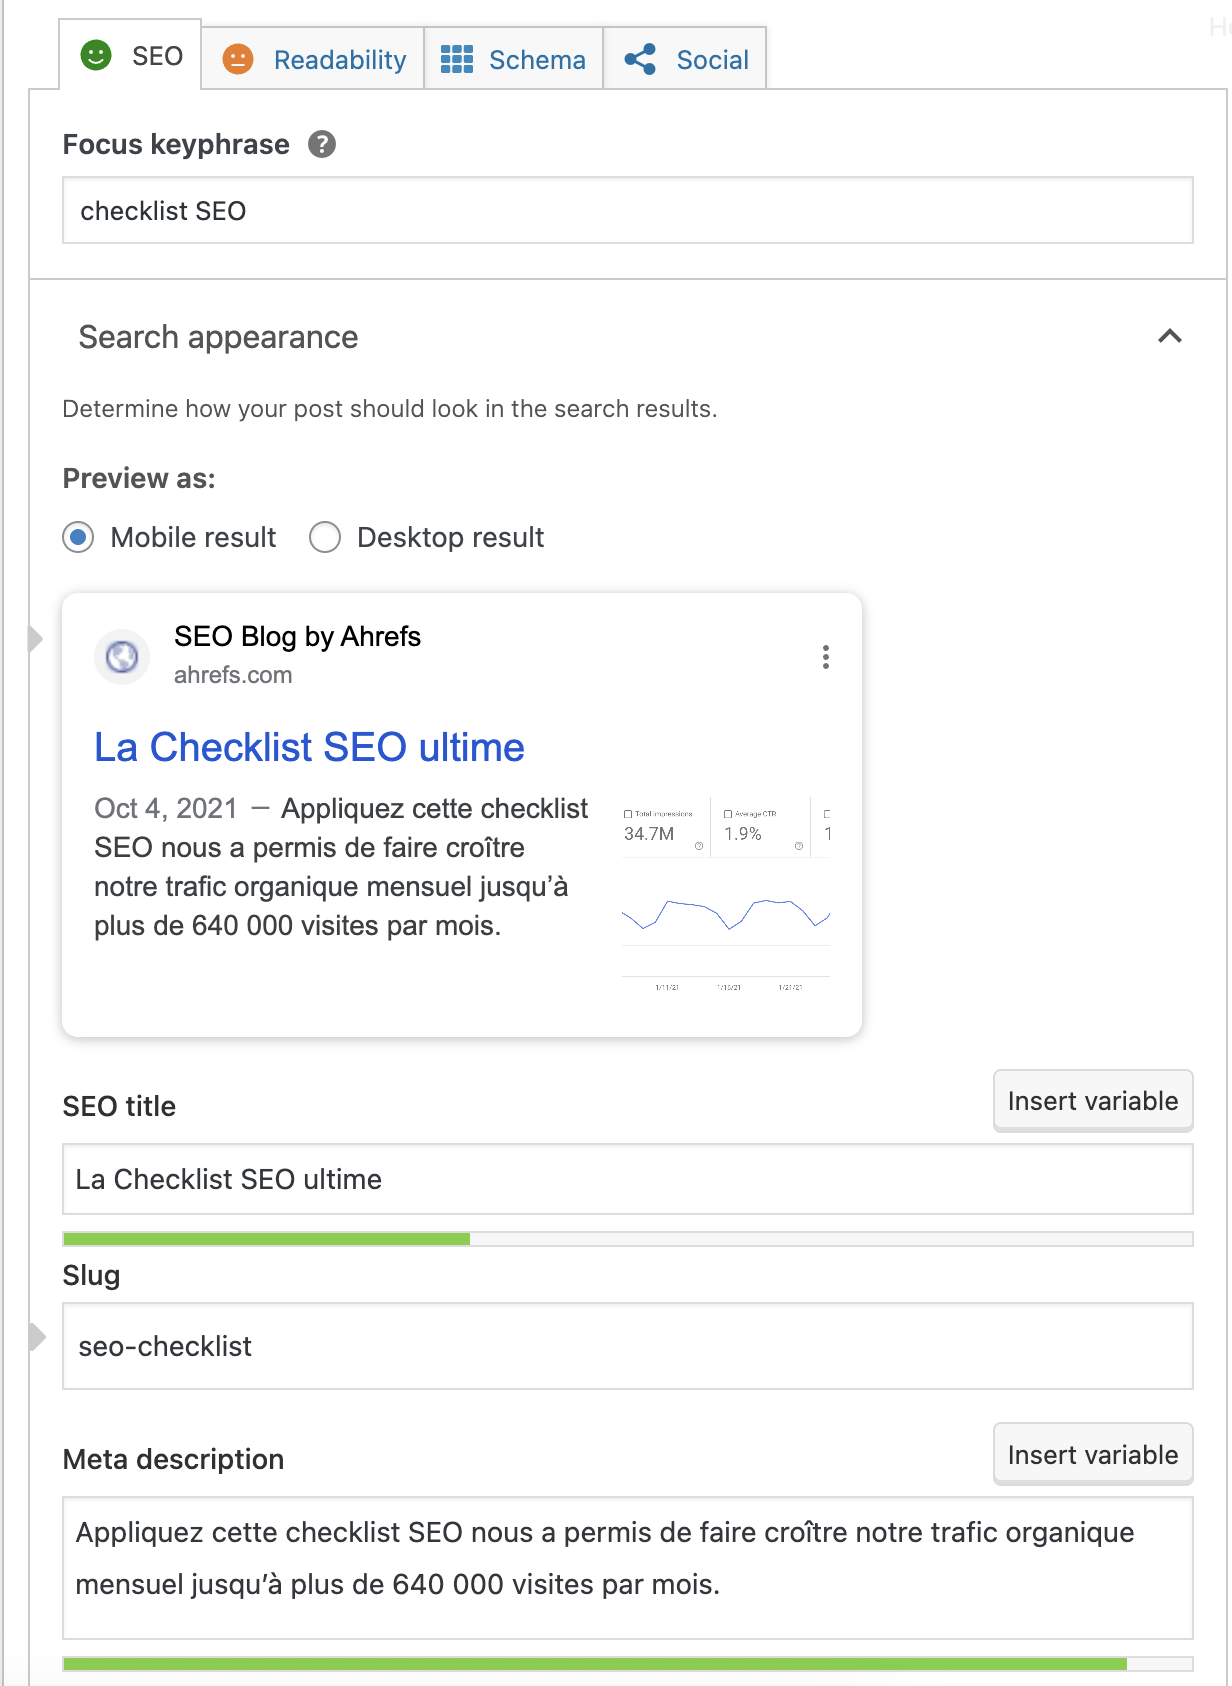This screenshot has height=1686, width=1232.
Task: Click the Social share icon
Action: 641,58
